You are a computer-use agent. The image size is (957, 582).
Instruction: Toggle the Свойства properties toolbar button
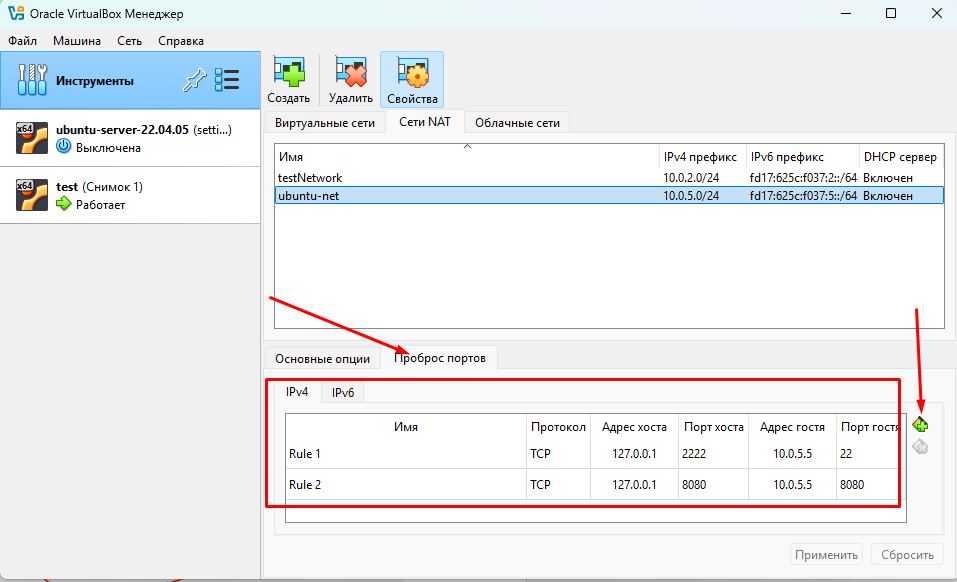click(x=412, y=80)
